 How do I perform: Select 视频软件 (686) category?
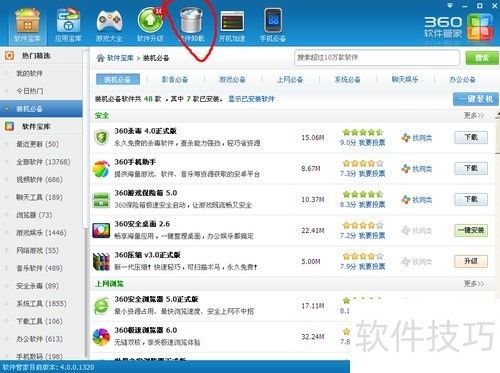[41, 179]
